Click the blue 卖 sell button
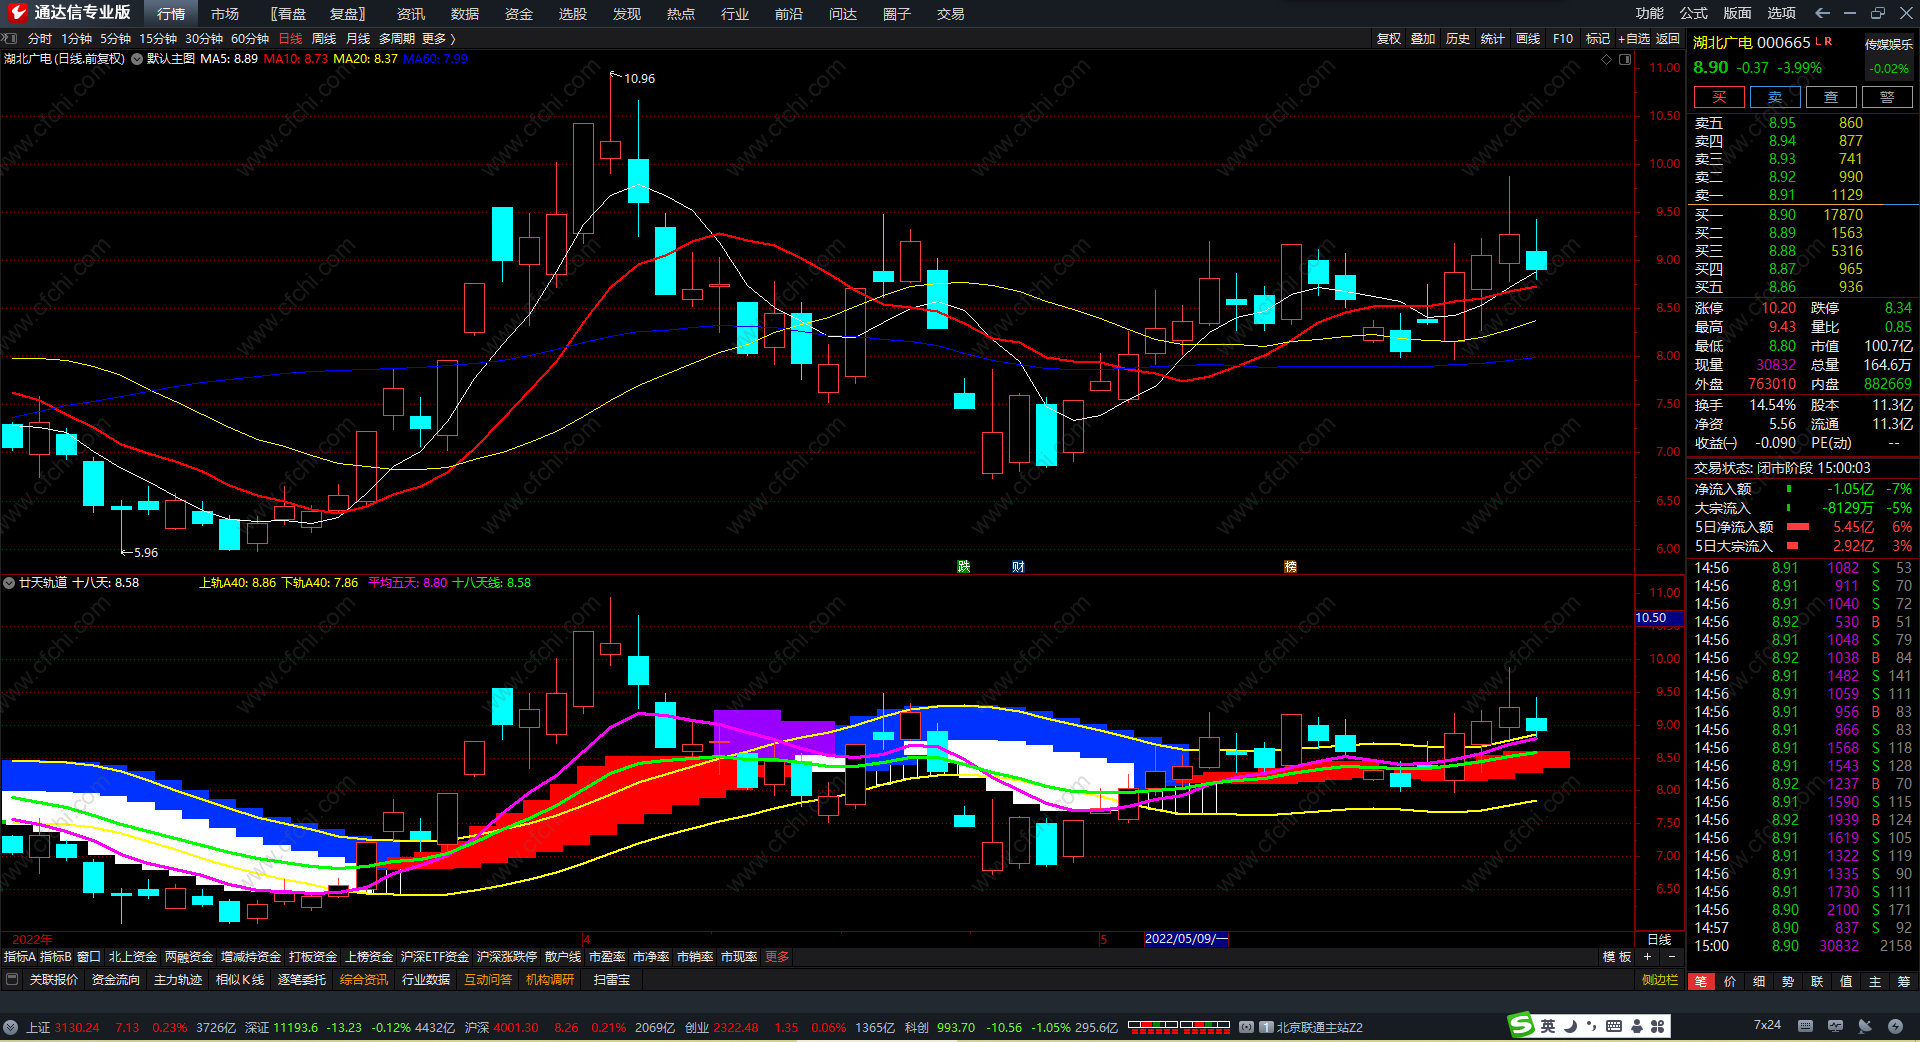Screen dimensions: 1920x1042 tap(1775, 97)
